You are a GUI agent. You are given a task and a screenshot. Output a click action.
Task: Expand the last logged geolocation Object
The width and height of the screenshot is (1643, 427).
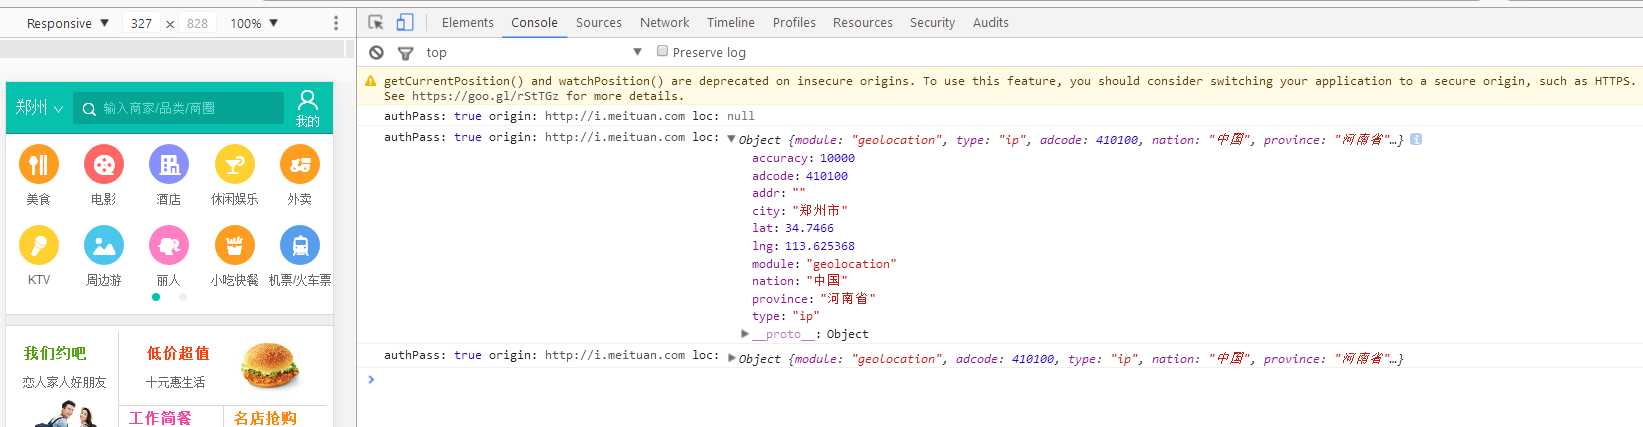click(731, 358)
